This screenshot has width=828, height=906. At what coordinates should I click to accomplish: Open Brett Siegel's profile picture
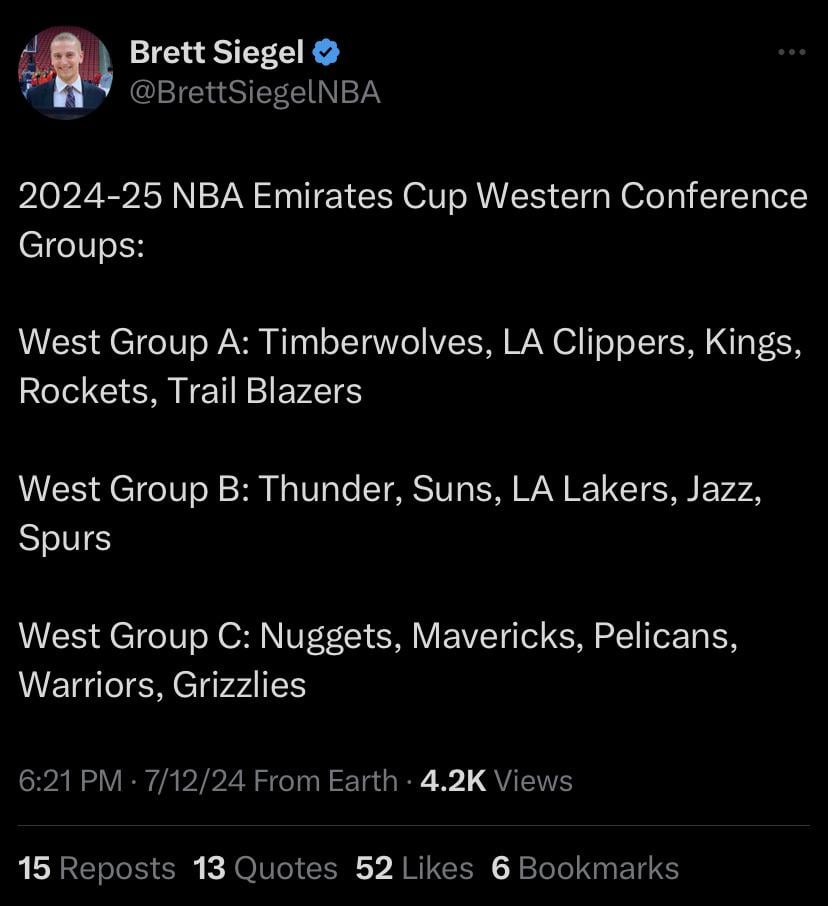[x=66, y=72]
